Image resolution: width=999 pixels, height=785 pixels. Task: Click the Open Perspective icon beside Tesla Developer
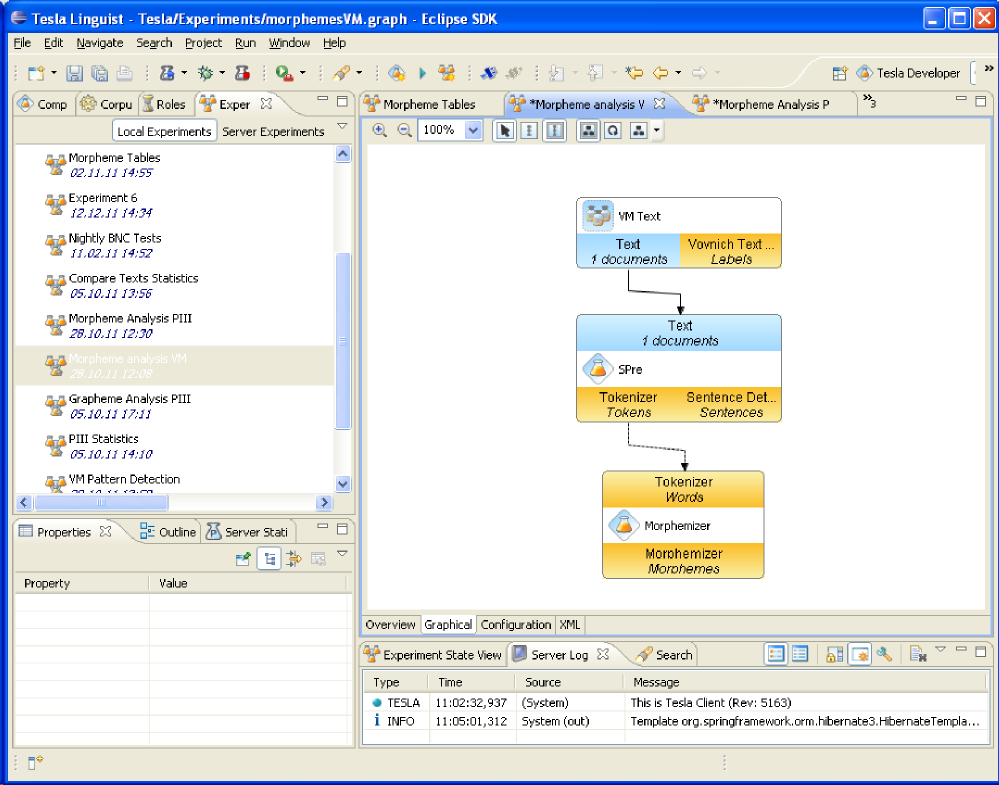(x=840, y=73)
